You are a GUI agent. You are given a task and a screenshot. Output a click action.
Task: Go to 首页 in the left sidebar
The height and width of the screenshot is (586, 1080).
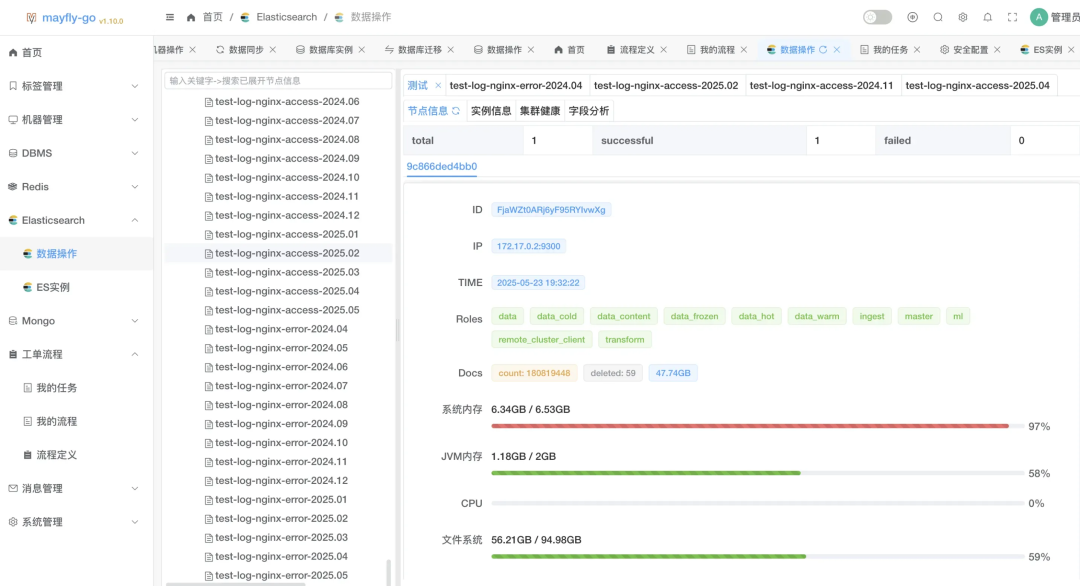(x=76, y=52)
